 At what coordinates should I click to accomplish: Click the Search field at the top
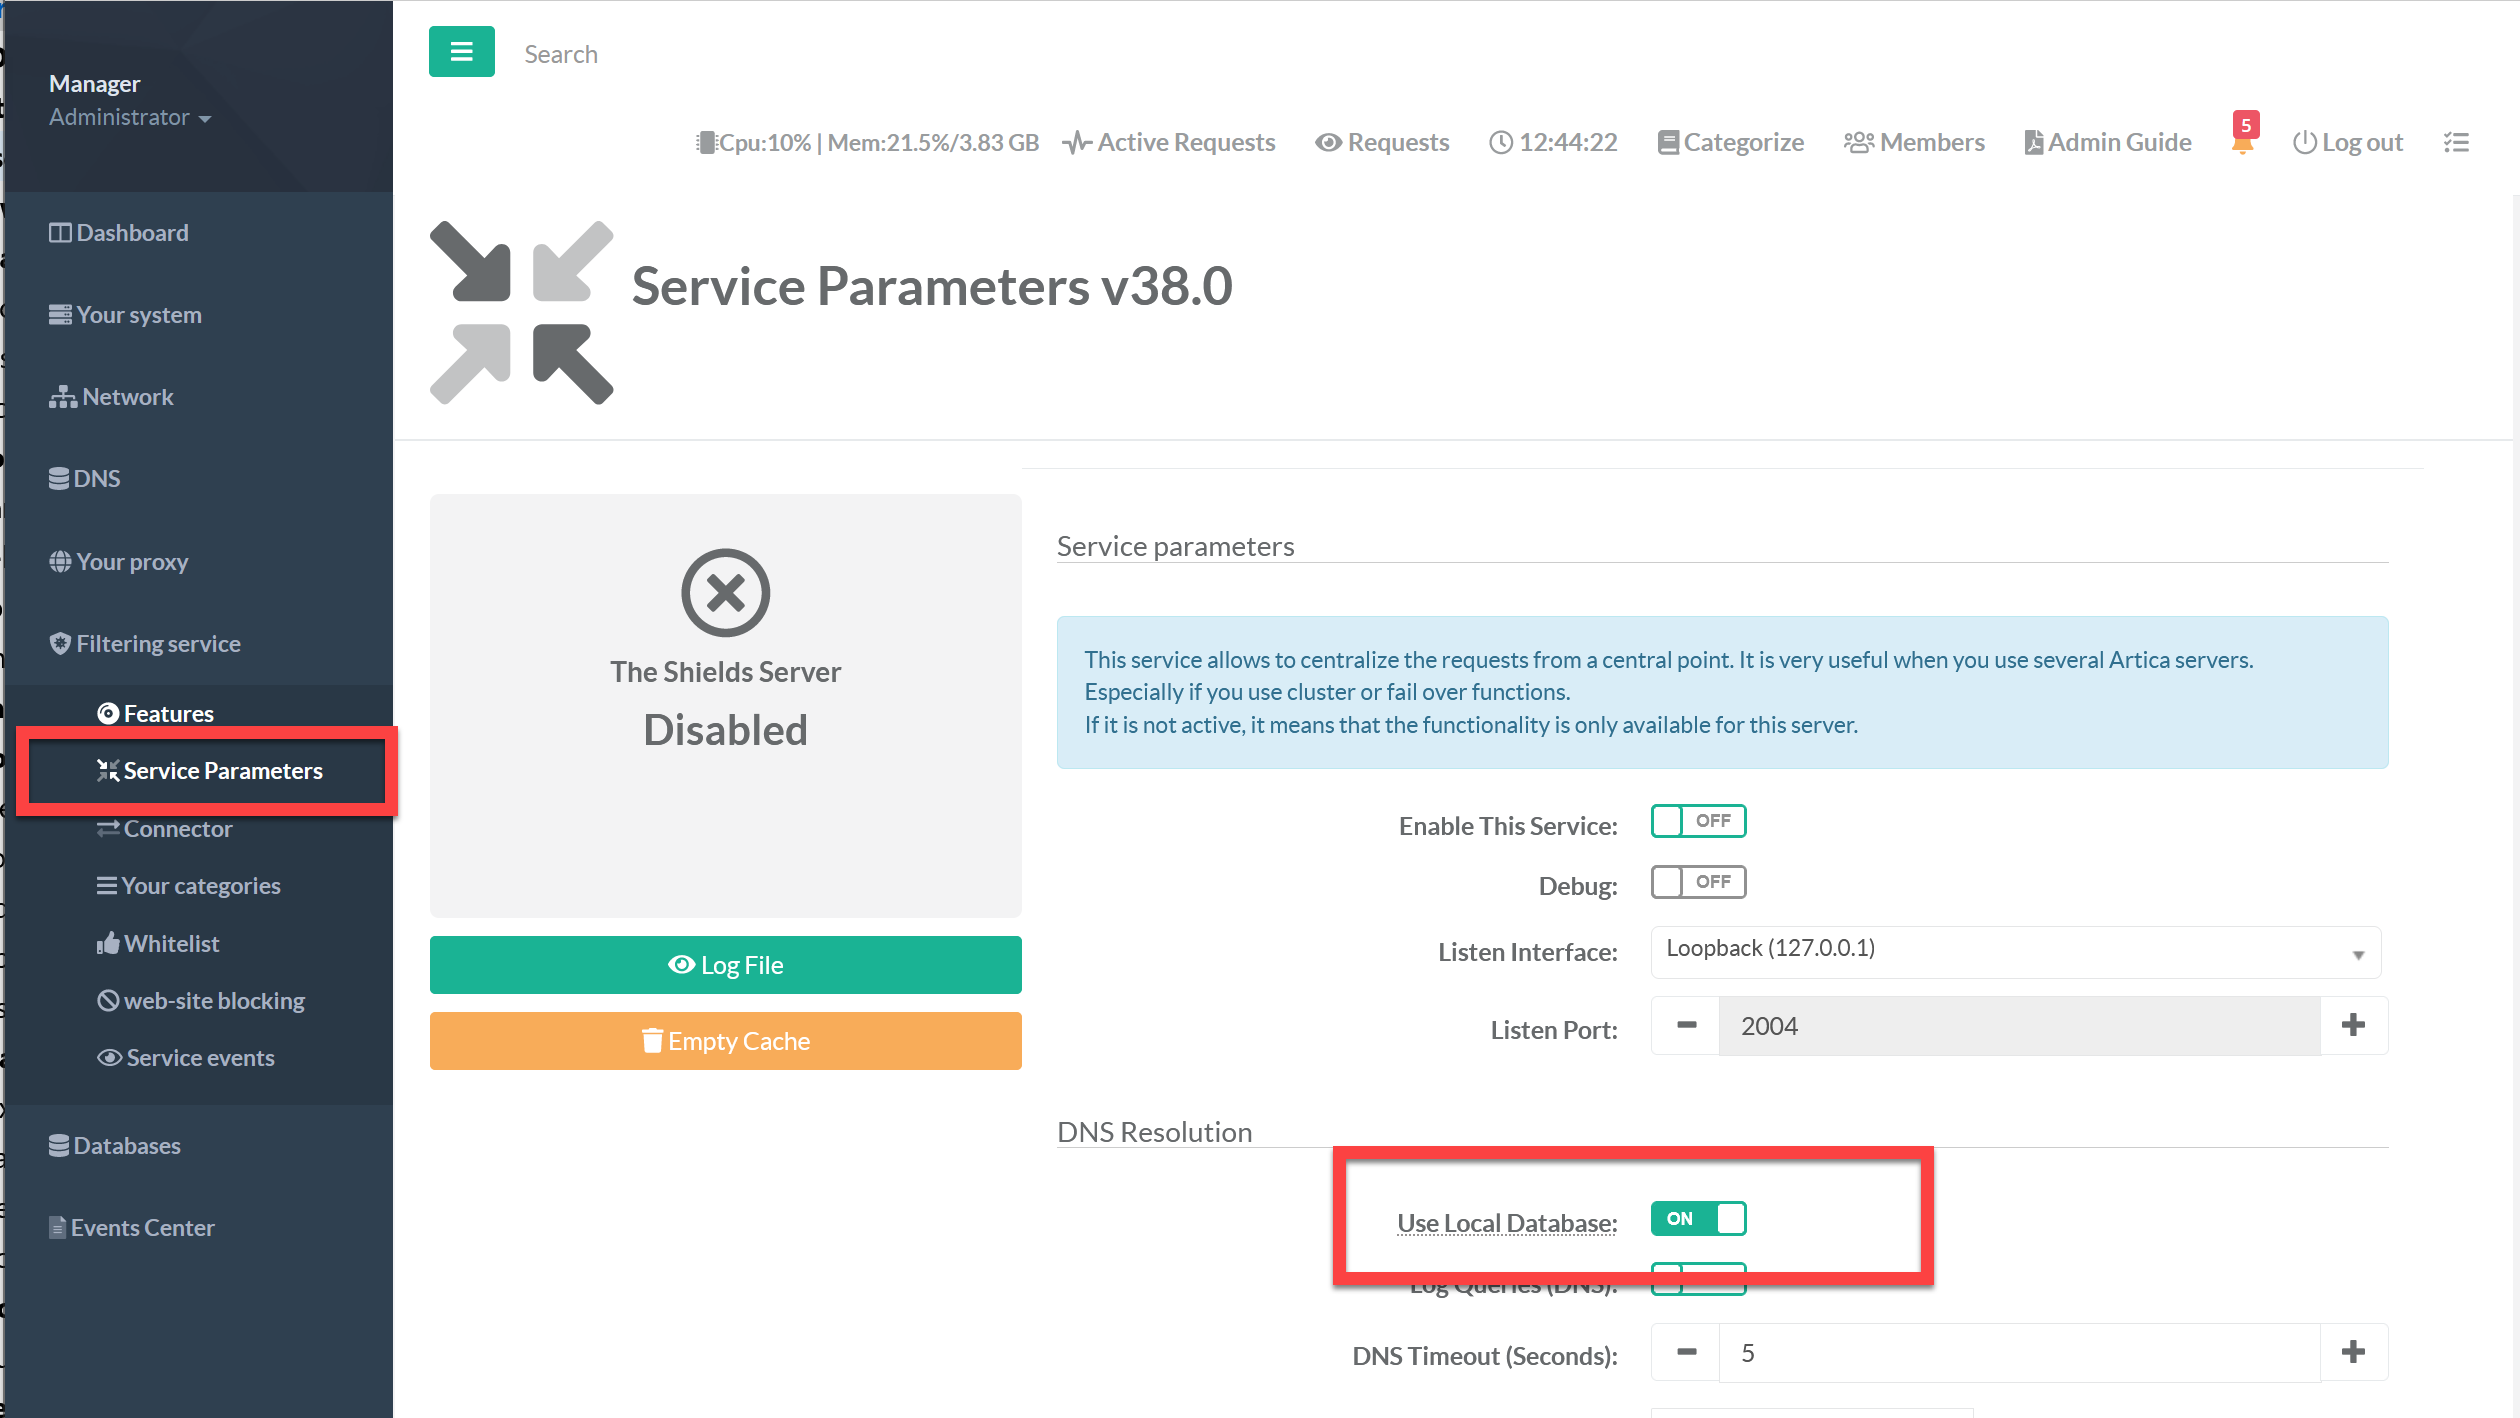(561, 54)
